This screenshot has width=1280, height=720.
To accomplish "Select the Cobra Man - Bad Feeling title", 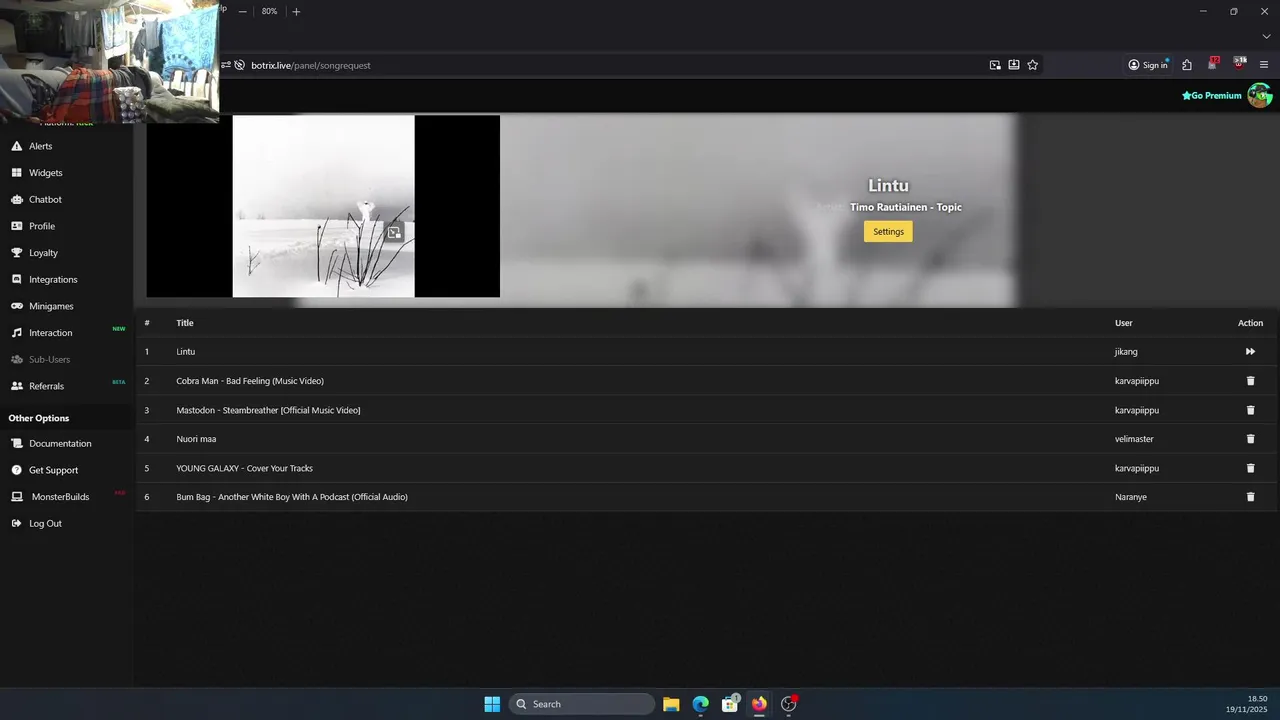I will click(x=250, y=381).
